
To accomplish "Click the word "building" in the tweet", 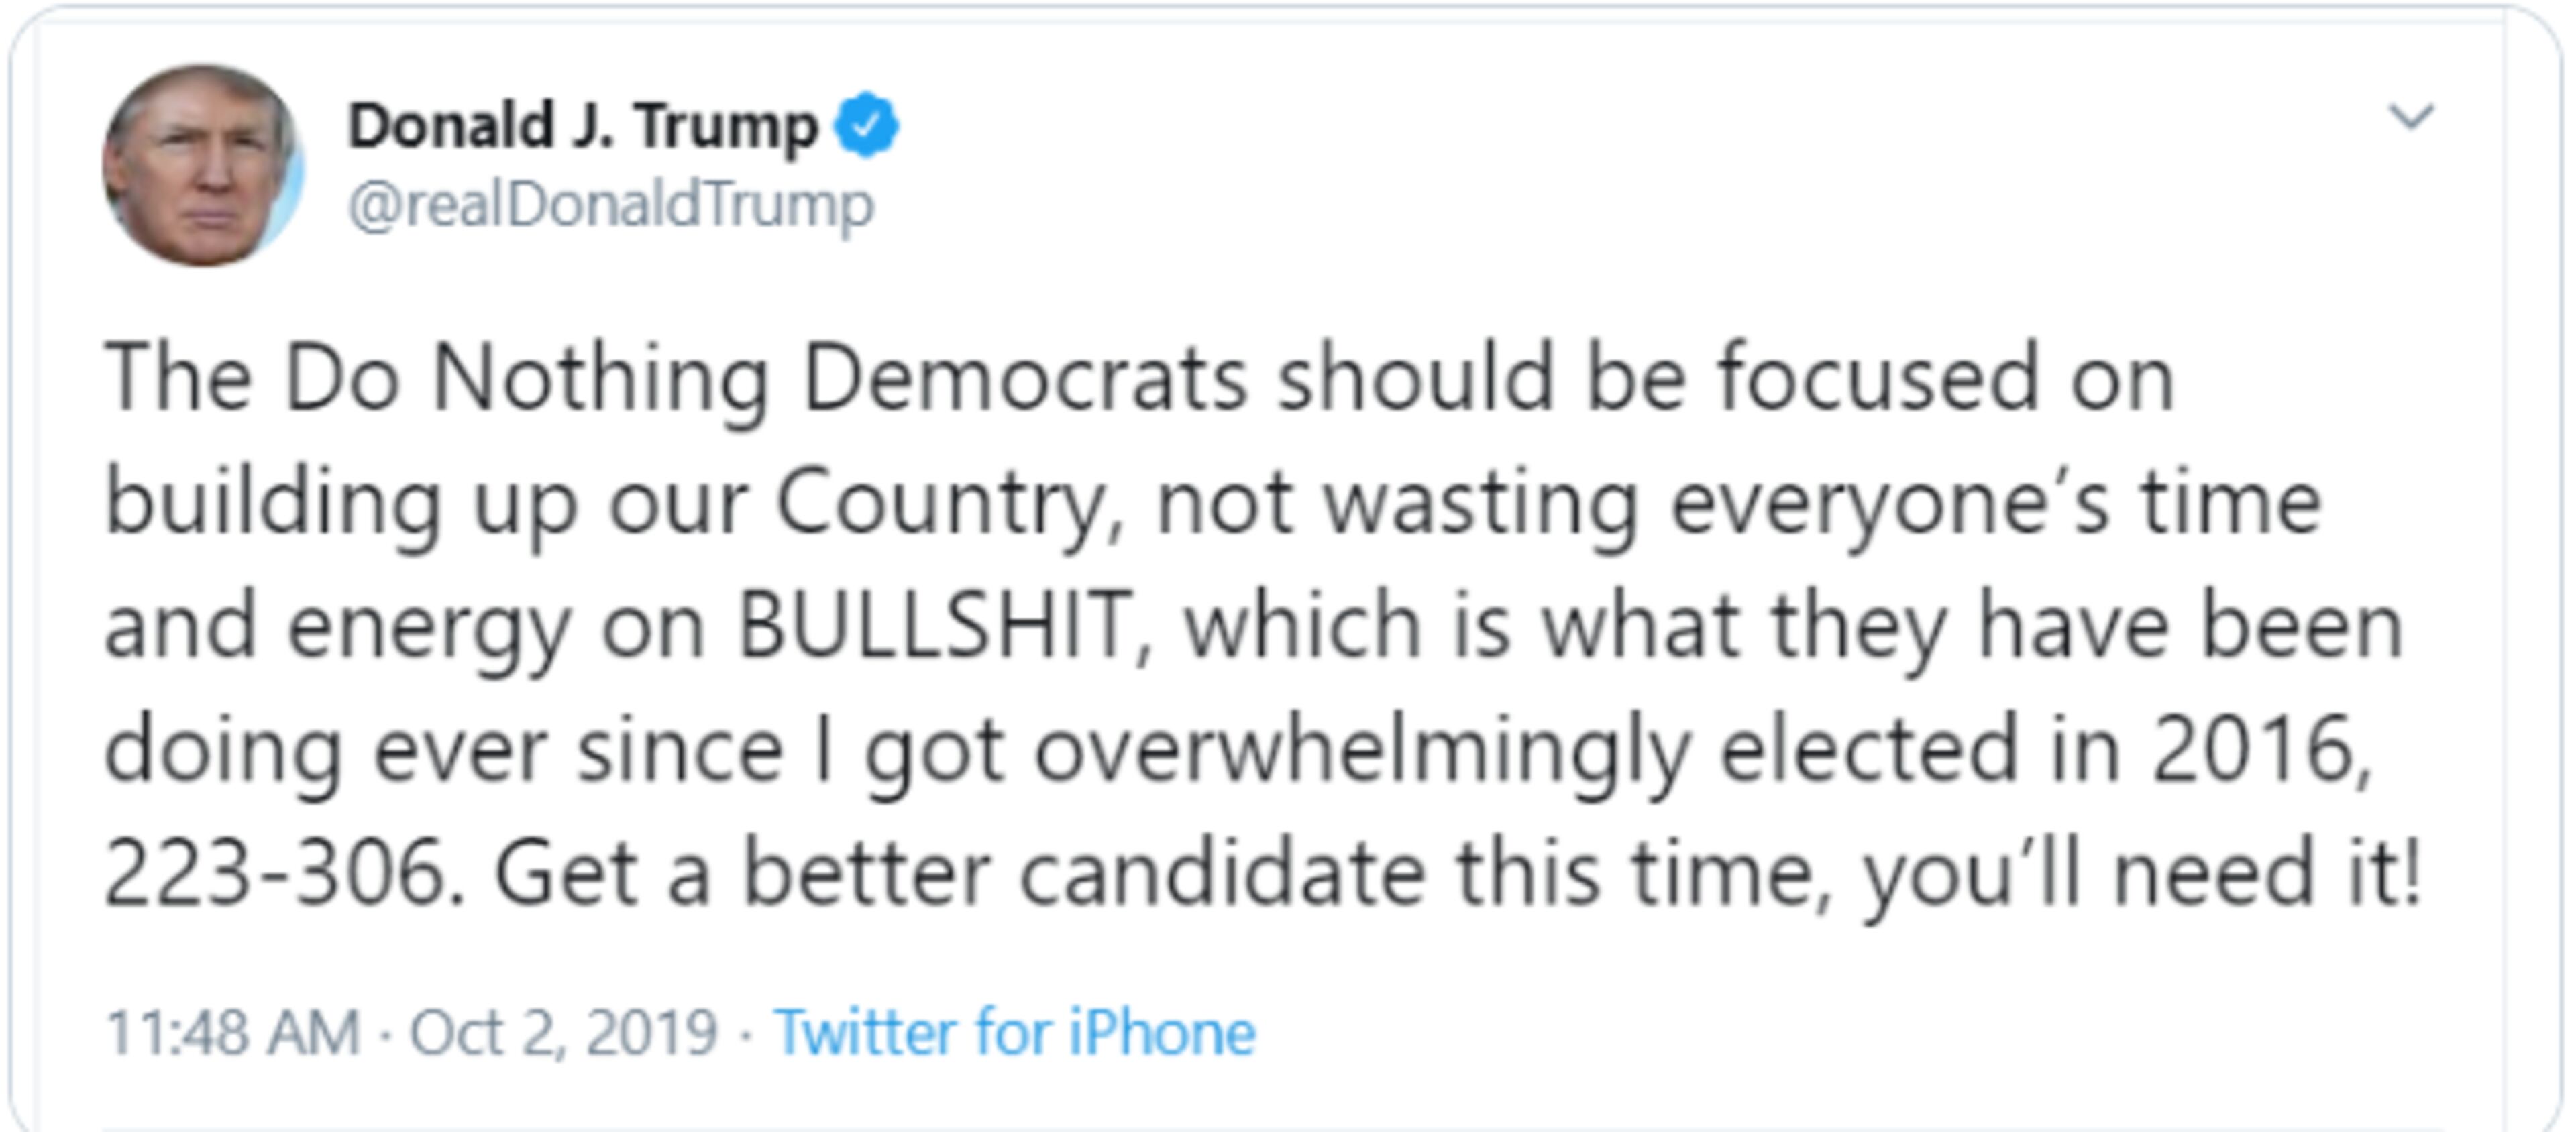I will [x=273, y=503].
